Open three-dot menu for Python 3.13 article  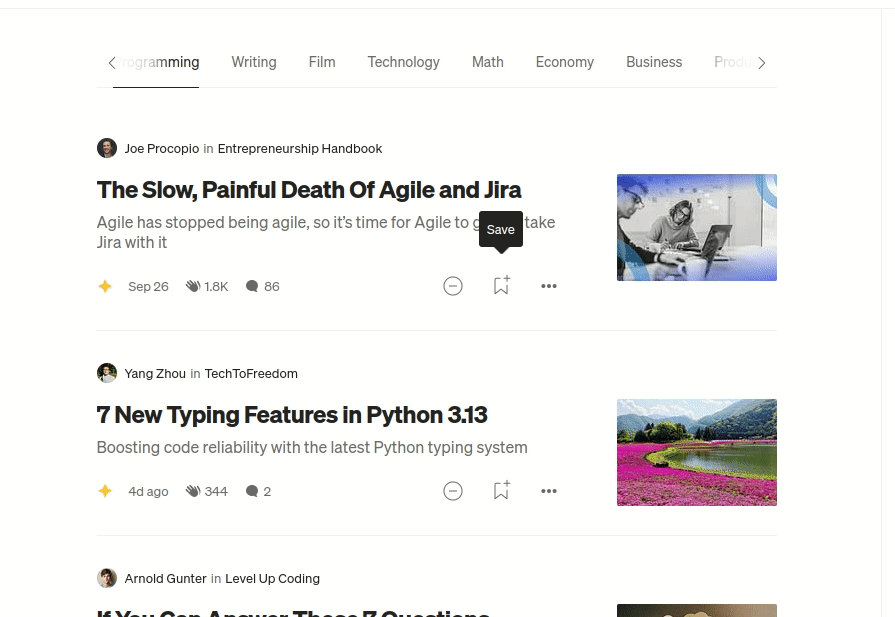tap(548, 491)
